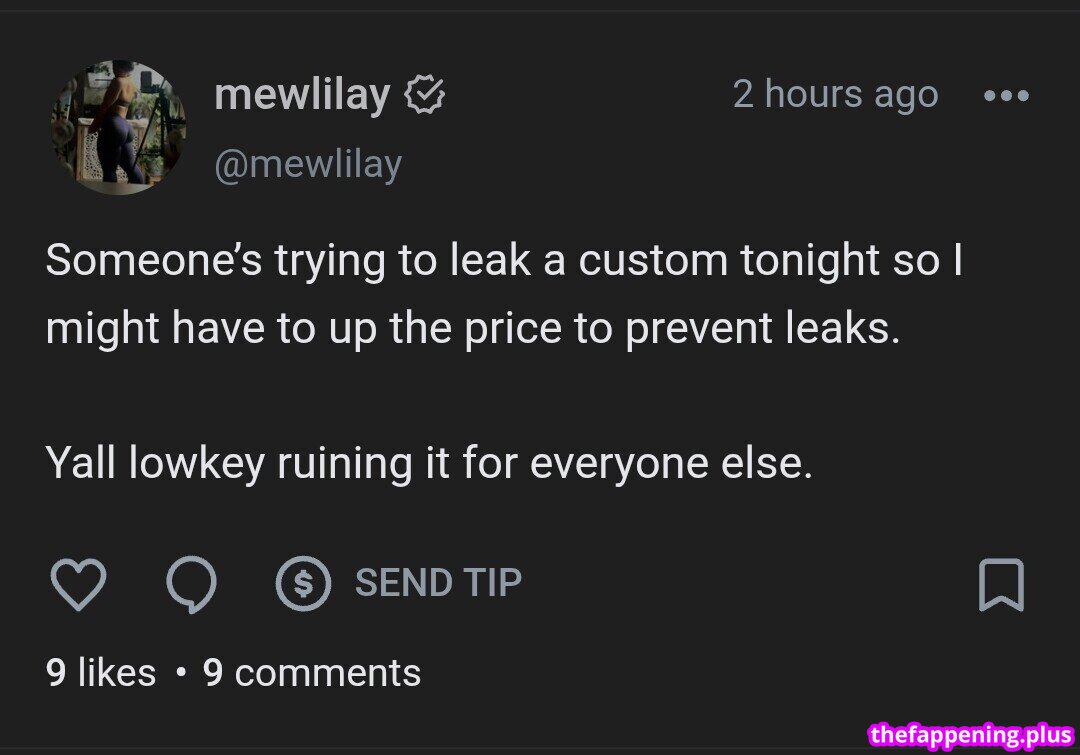Like the post with the heart icon
The image size is (1080, 755).
click(78, 584)
